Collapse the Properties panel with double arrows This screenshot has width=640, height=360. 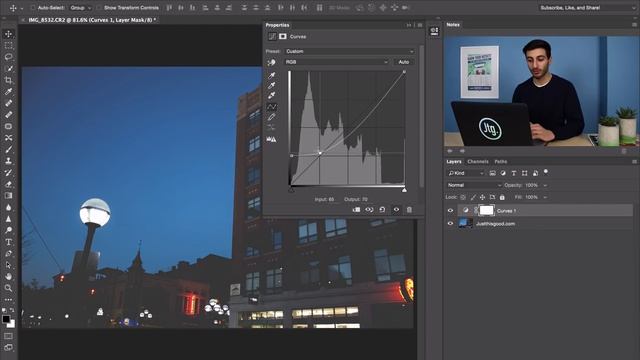(409, 25)
